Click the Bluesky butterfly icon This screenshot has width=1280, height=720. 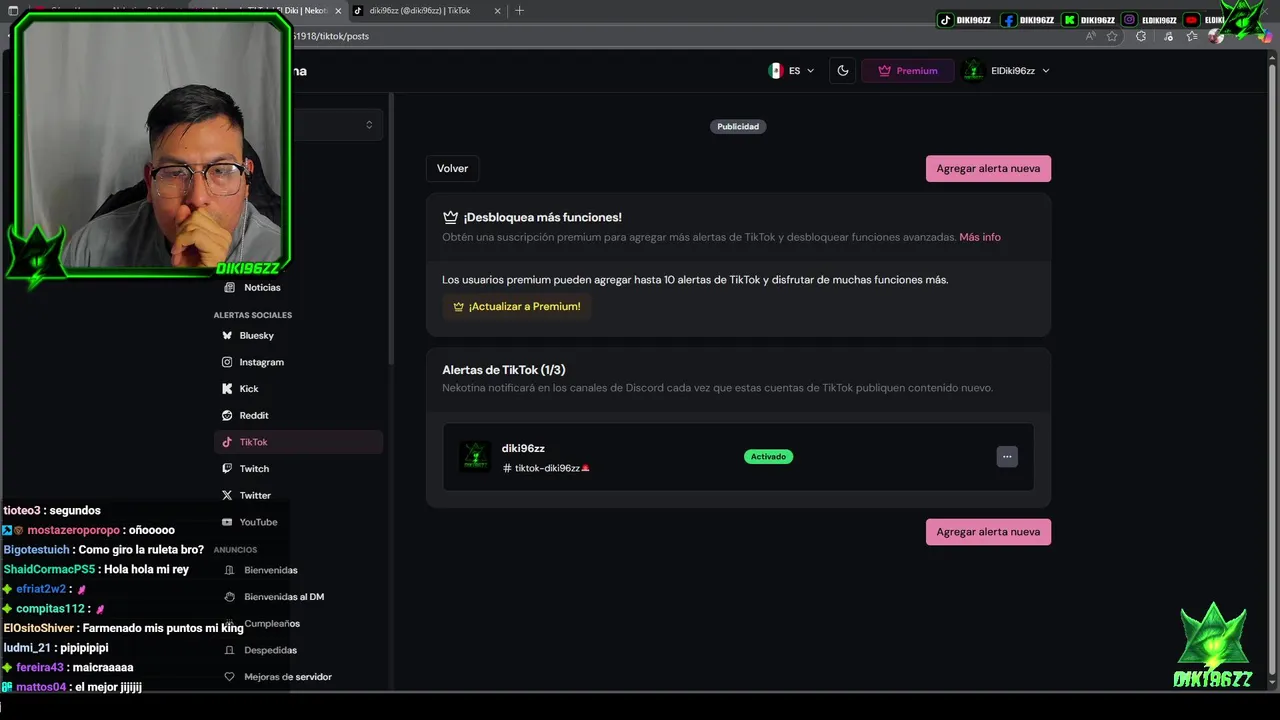(x=227, y=336)
